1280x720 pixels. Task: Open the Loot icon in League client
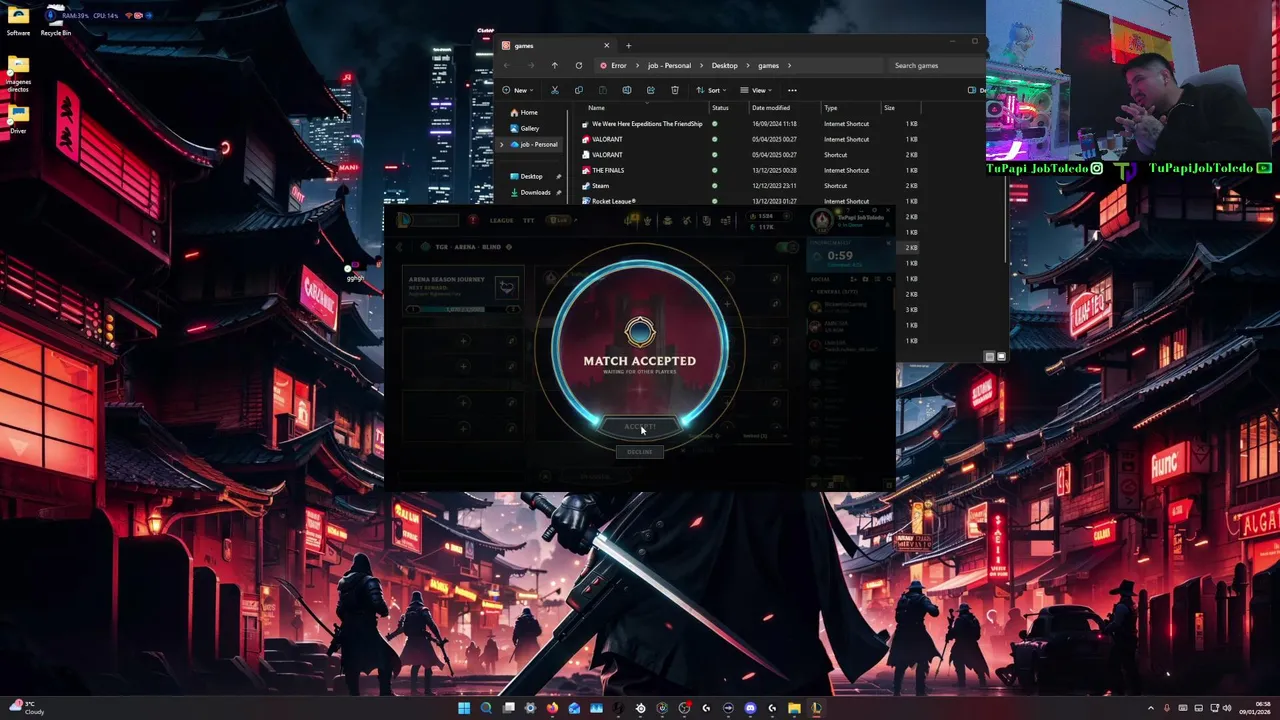(x=687, y=220)
